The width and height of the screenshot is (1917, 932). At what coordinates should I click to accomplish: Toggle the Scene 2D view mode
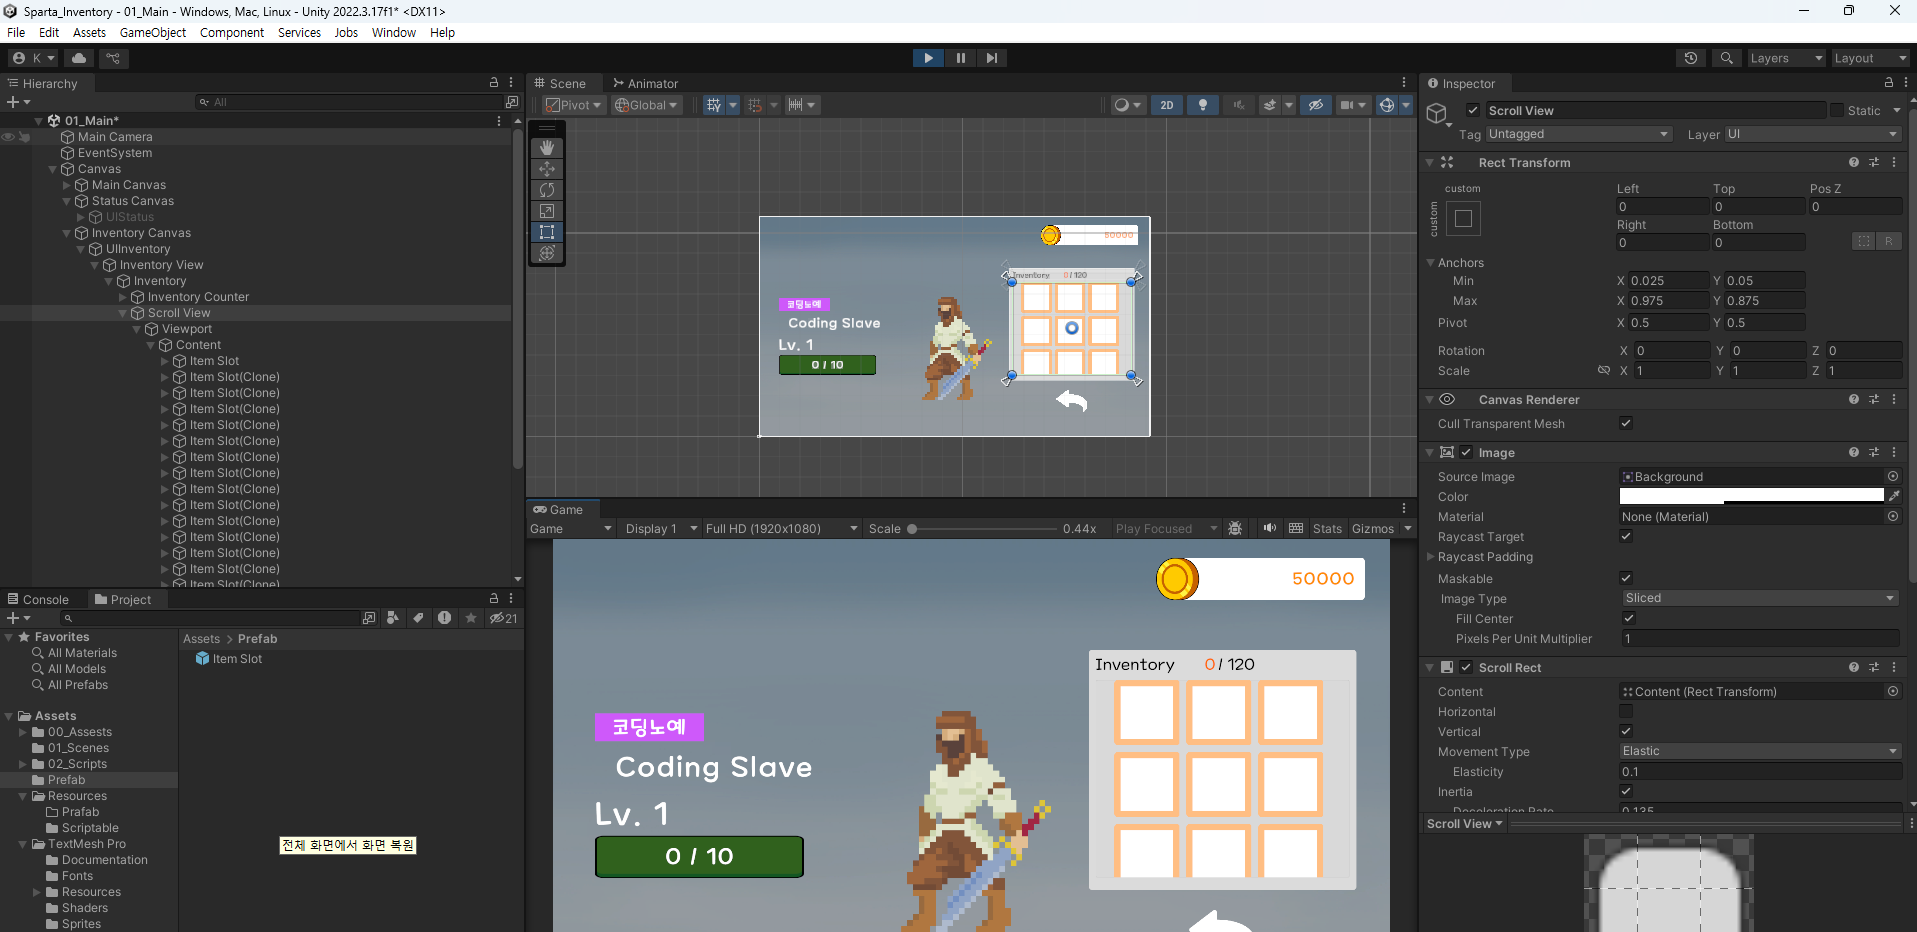click(x=1167, y=105)
